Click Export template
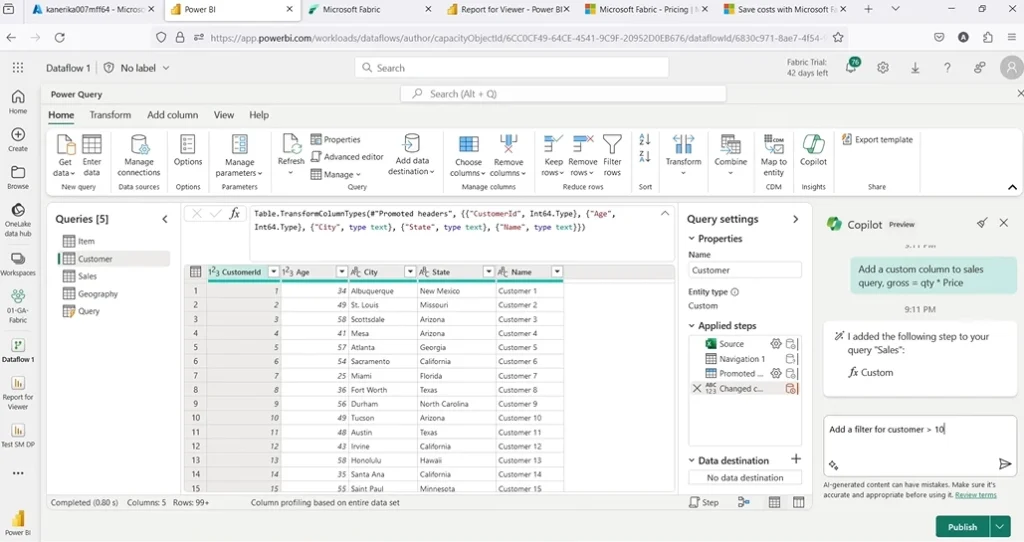 pos(877,139)
